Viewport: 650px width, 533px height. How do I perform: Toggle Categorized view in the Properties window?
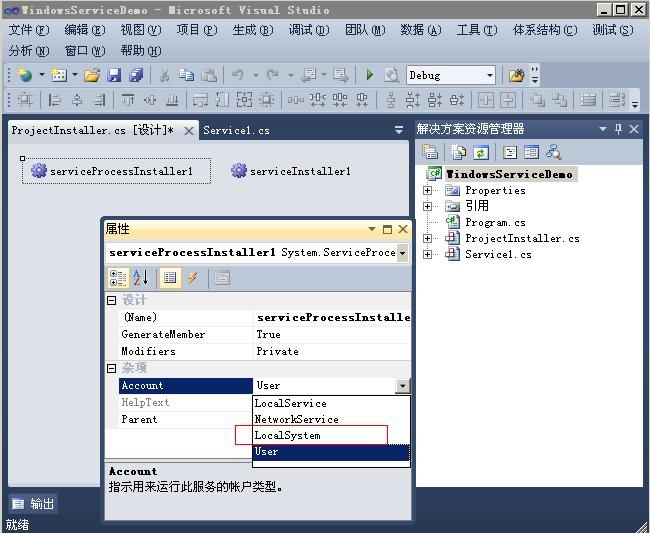[118, 278]
